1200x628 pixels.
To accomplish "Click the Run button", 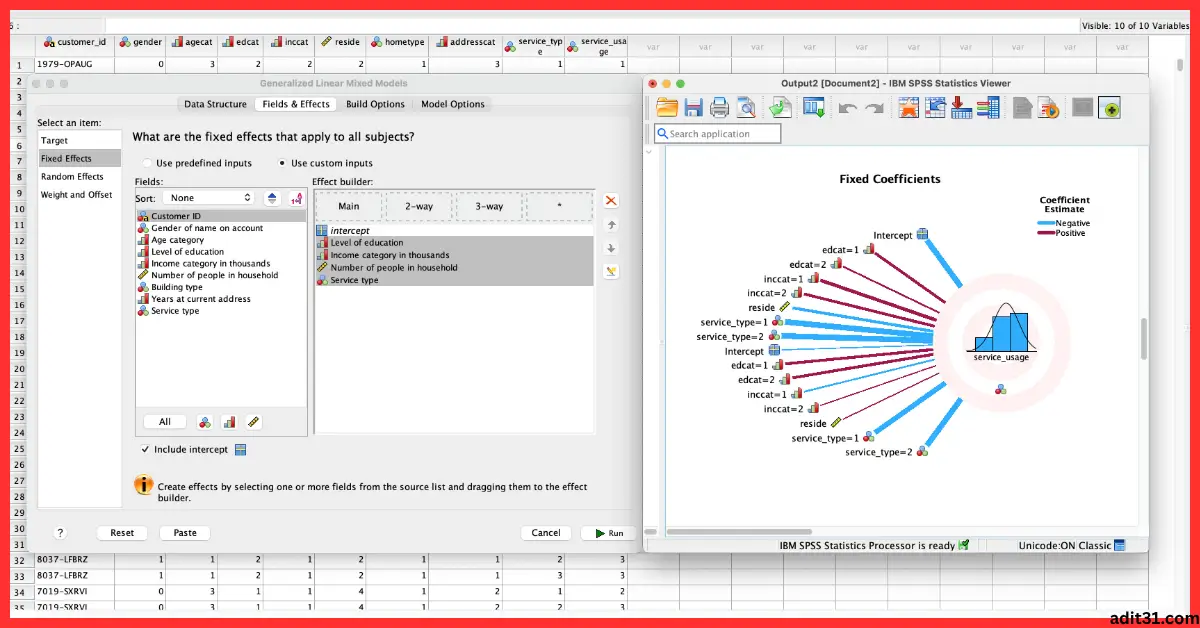I will [x=608, y=533].
